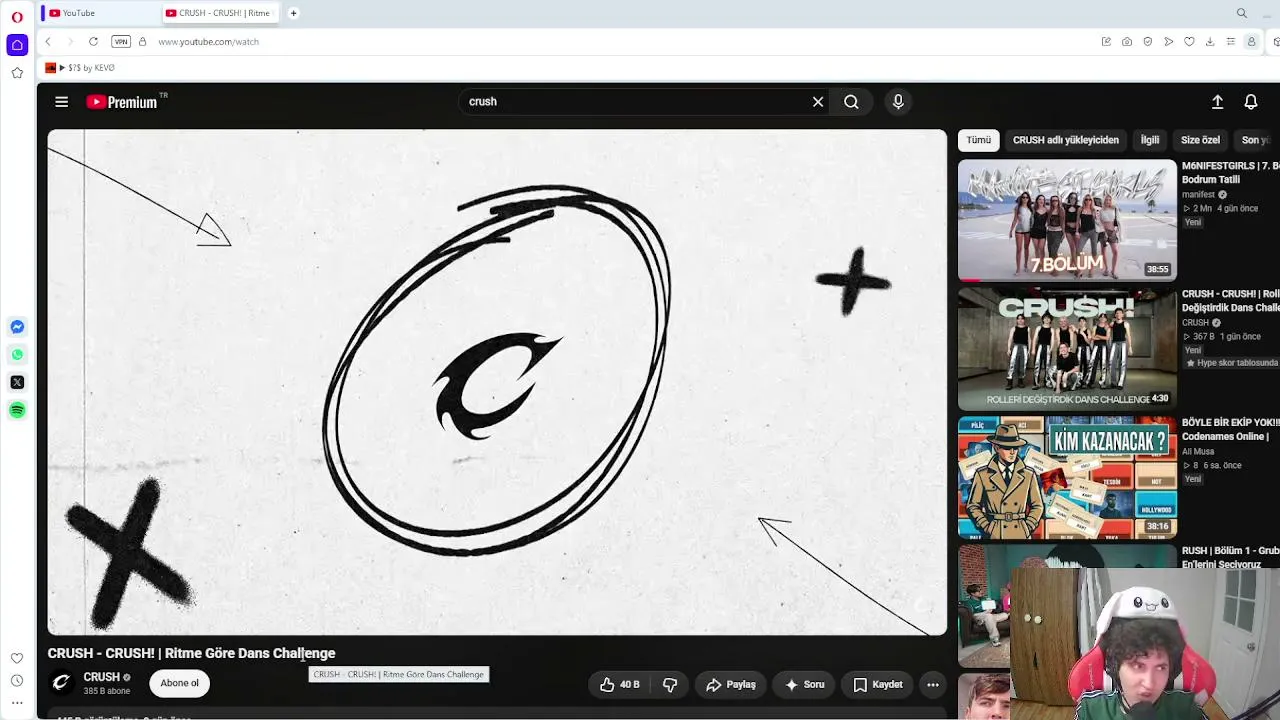This screenshot has width=1280, height=720.
Task: Open Kim Kazanacak Codenames video thumbnail
Action: pos(1067,478)
